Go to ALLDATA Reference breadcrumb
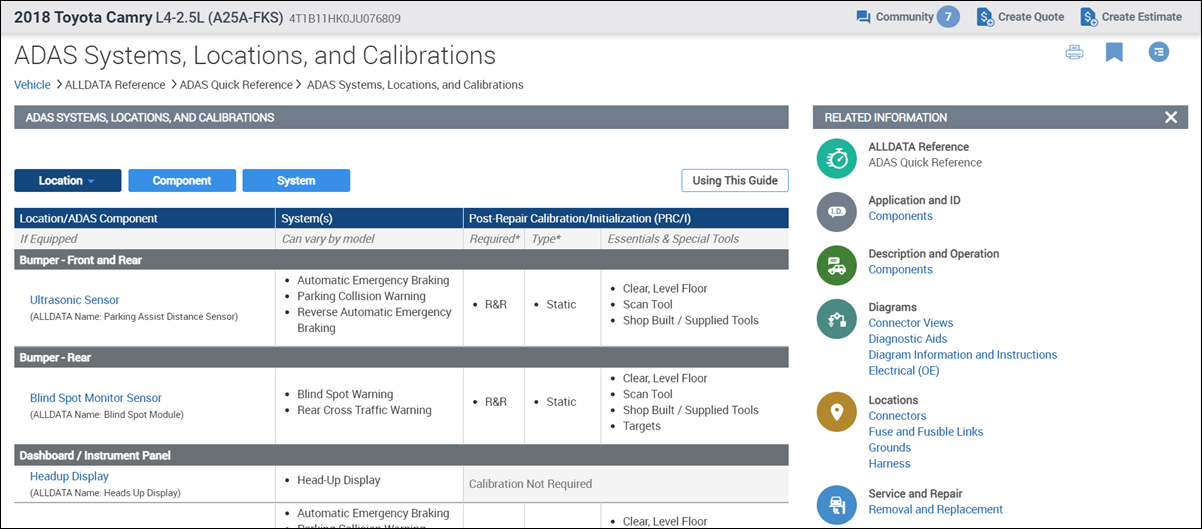Screen dimensions: 1202x529 tap(115, 85)
